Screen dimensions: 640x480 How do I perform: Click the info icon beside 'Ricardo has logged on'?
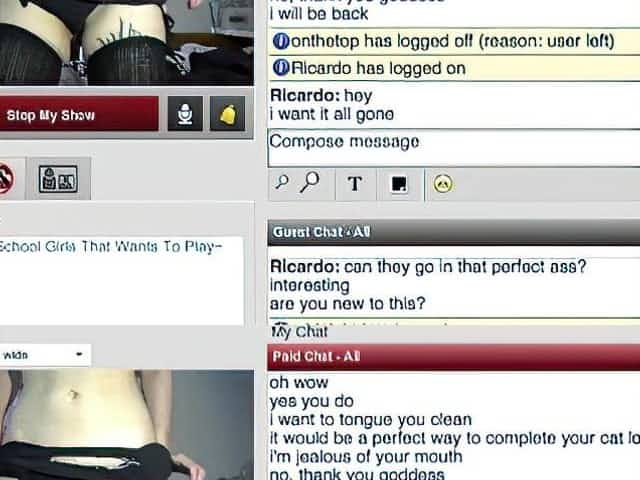tap(281, 68)
